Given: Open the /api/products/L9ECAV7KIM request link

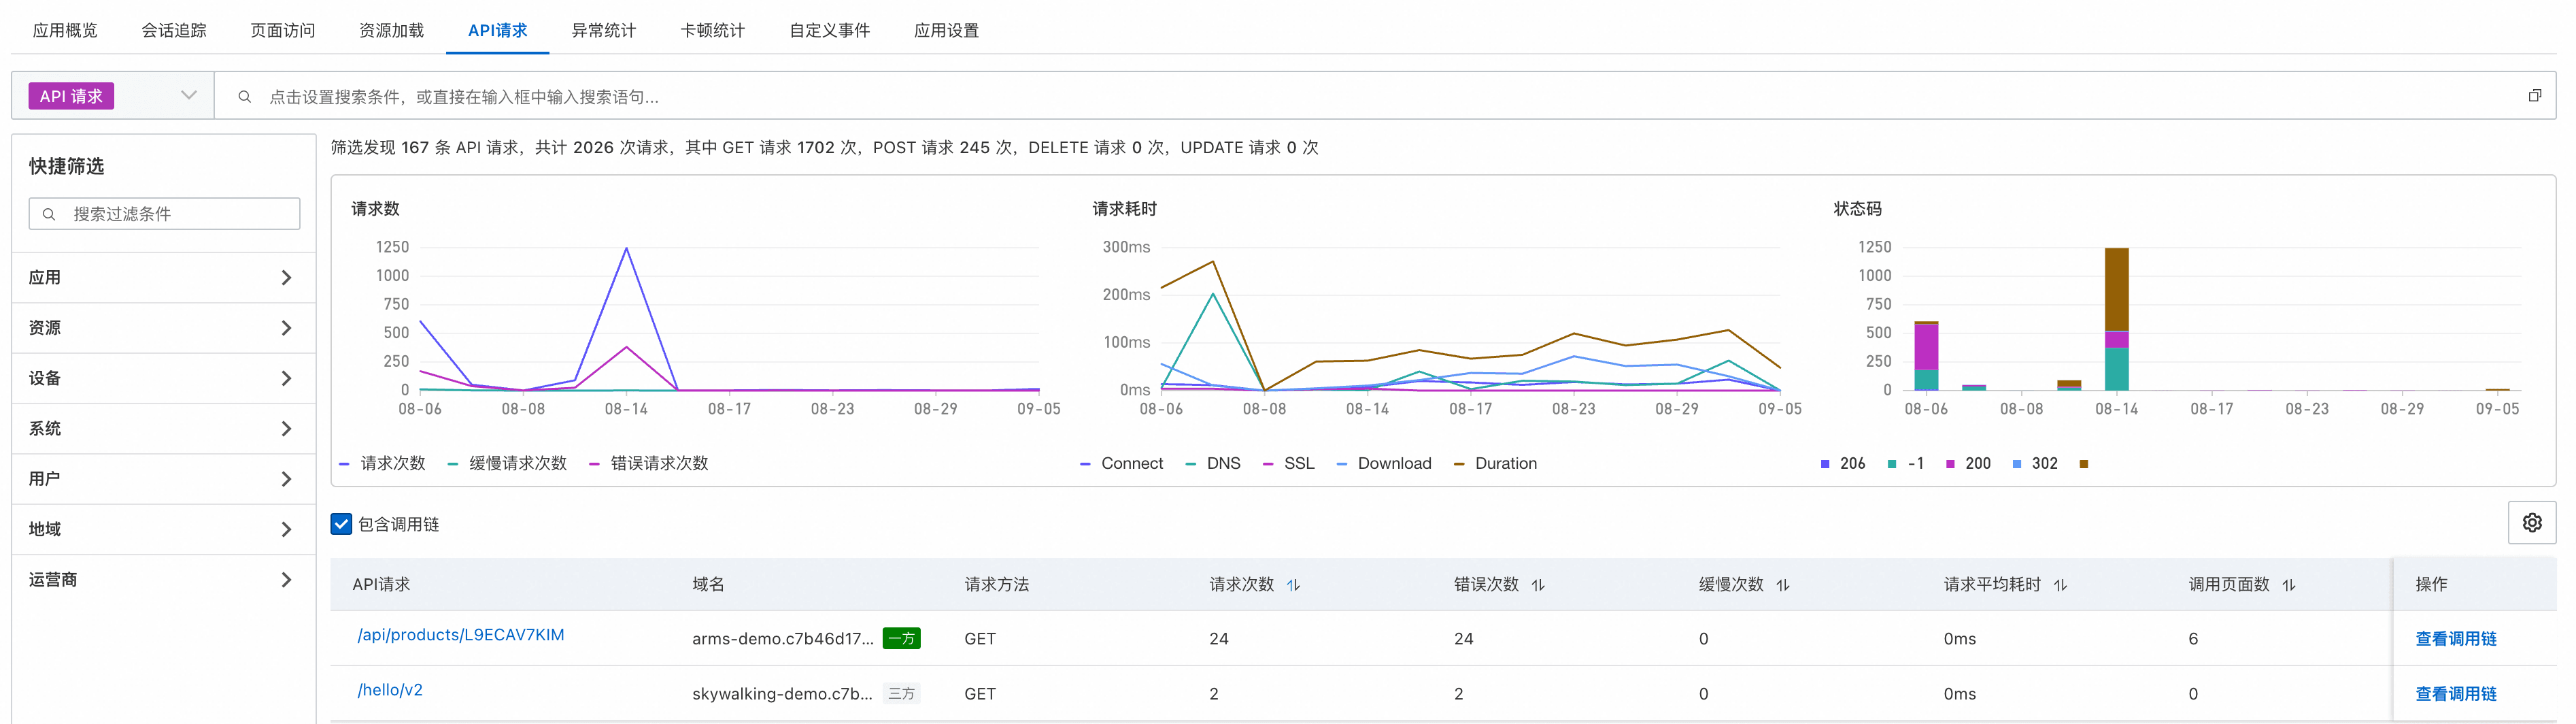Looking at the screenshot, I should tap(460, 635).
